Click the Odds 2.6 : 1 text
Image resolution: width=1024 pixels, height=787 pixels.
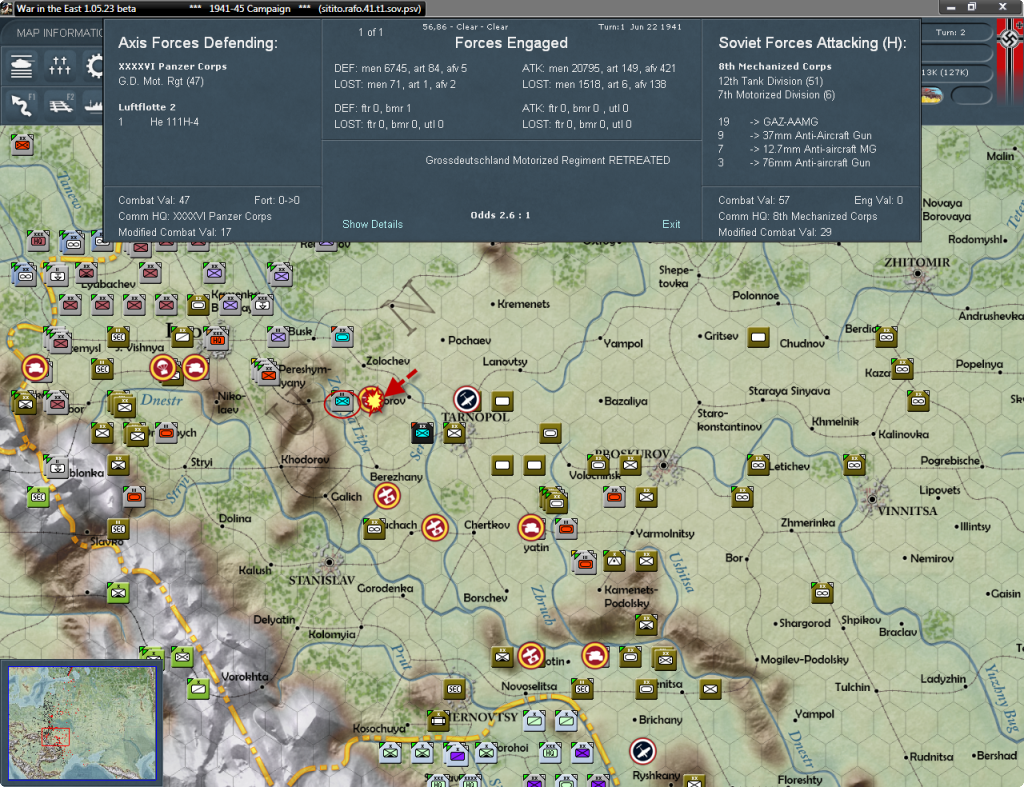pyautogui.click(x=500, y=215)
